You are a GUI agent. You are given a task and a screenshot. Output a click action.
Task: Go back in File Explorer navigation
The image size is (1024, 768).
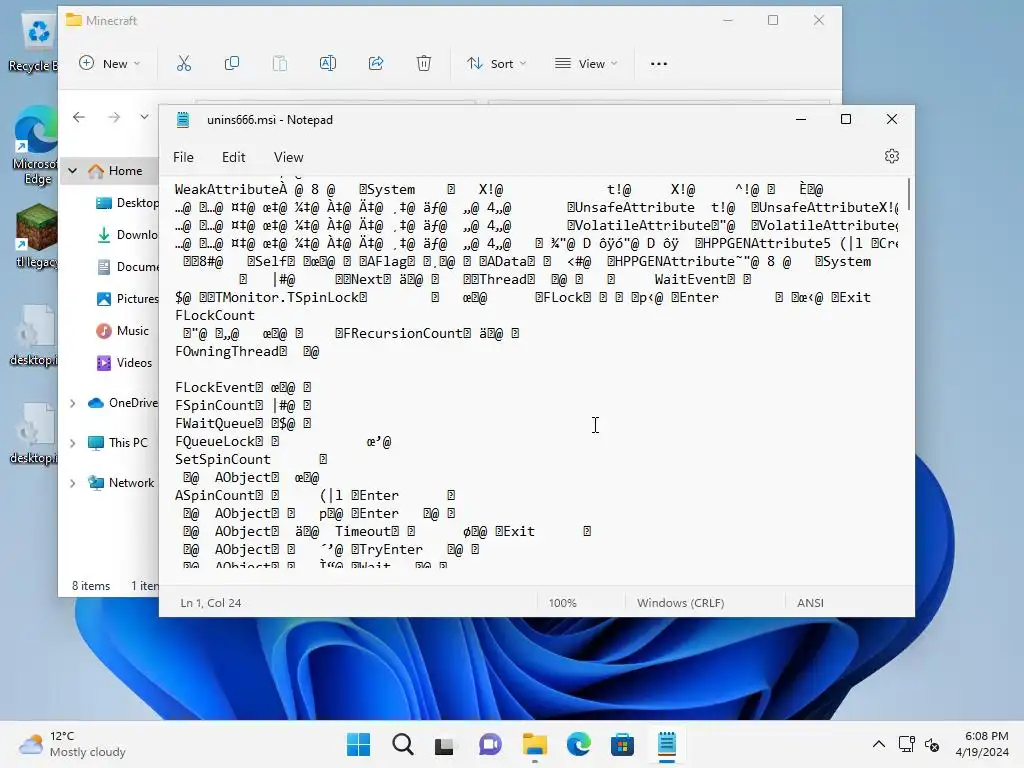click(79, 117)
